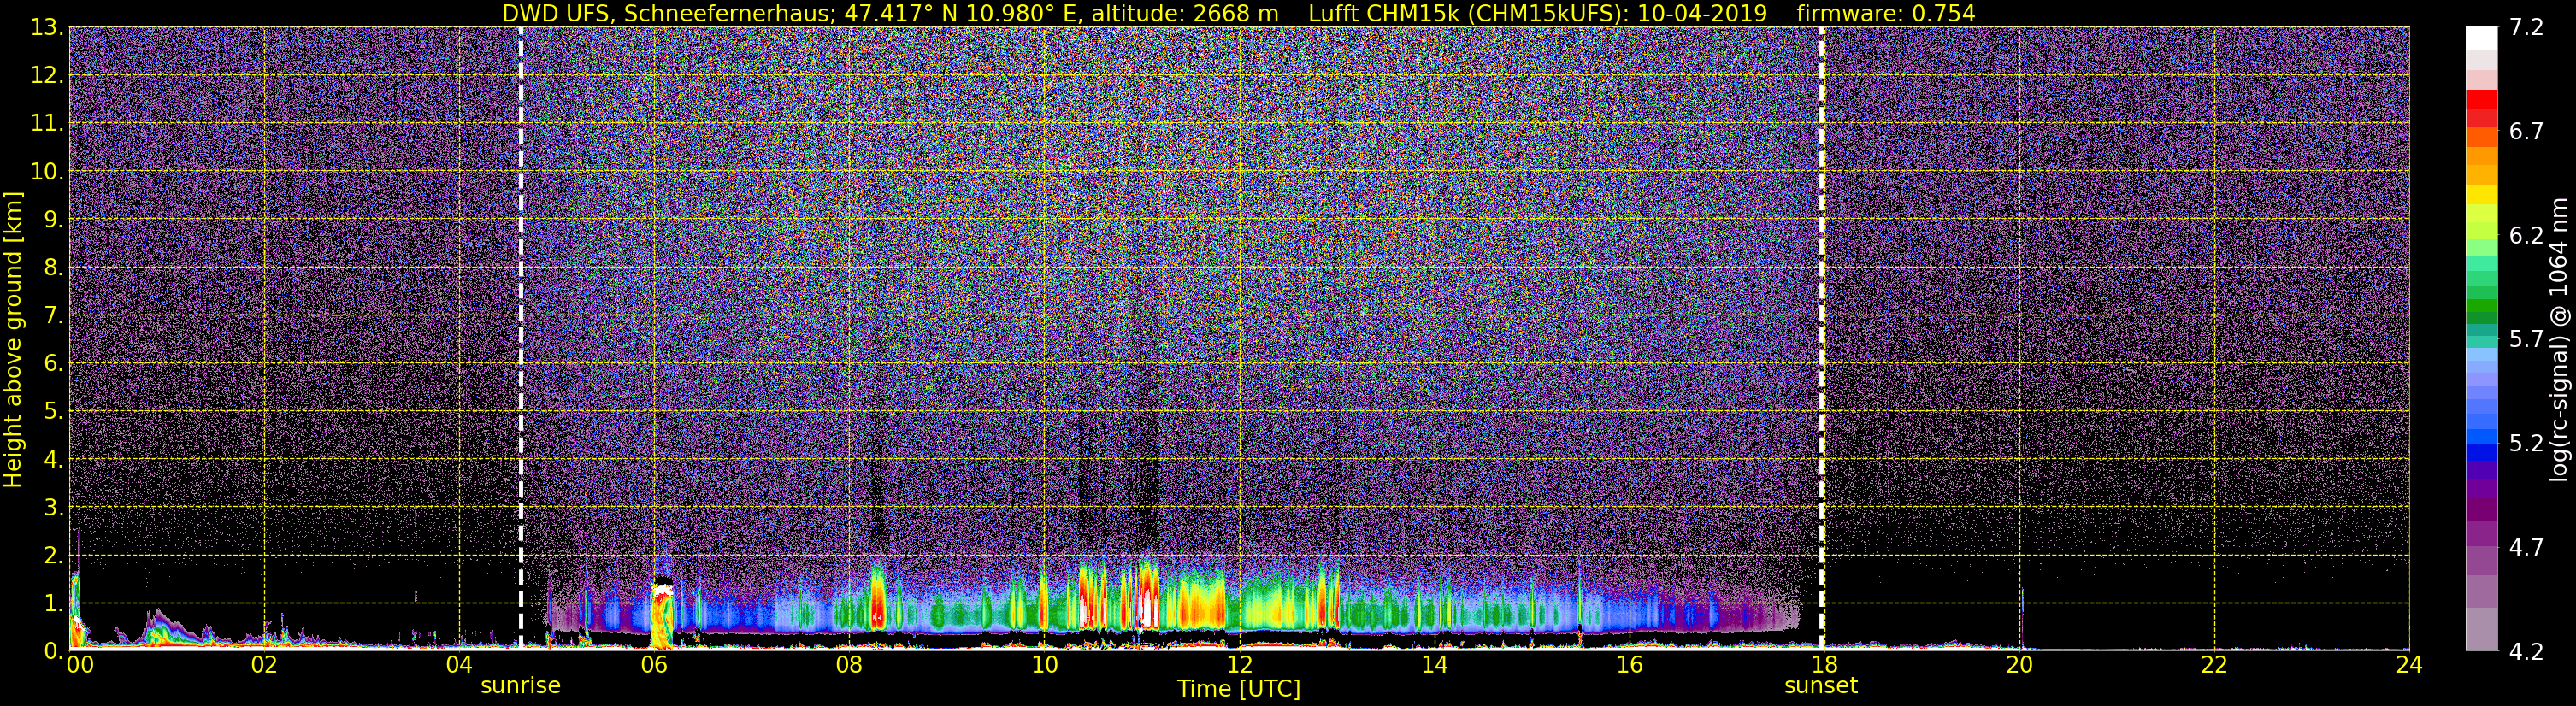Click height axis tick '8.'
The image size is (2576, 706).
coord(52,268)
